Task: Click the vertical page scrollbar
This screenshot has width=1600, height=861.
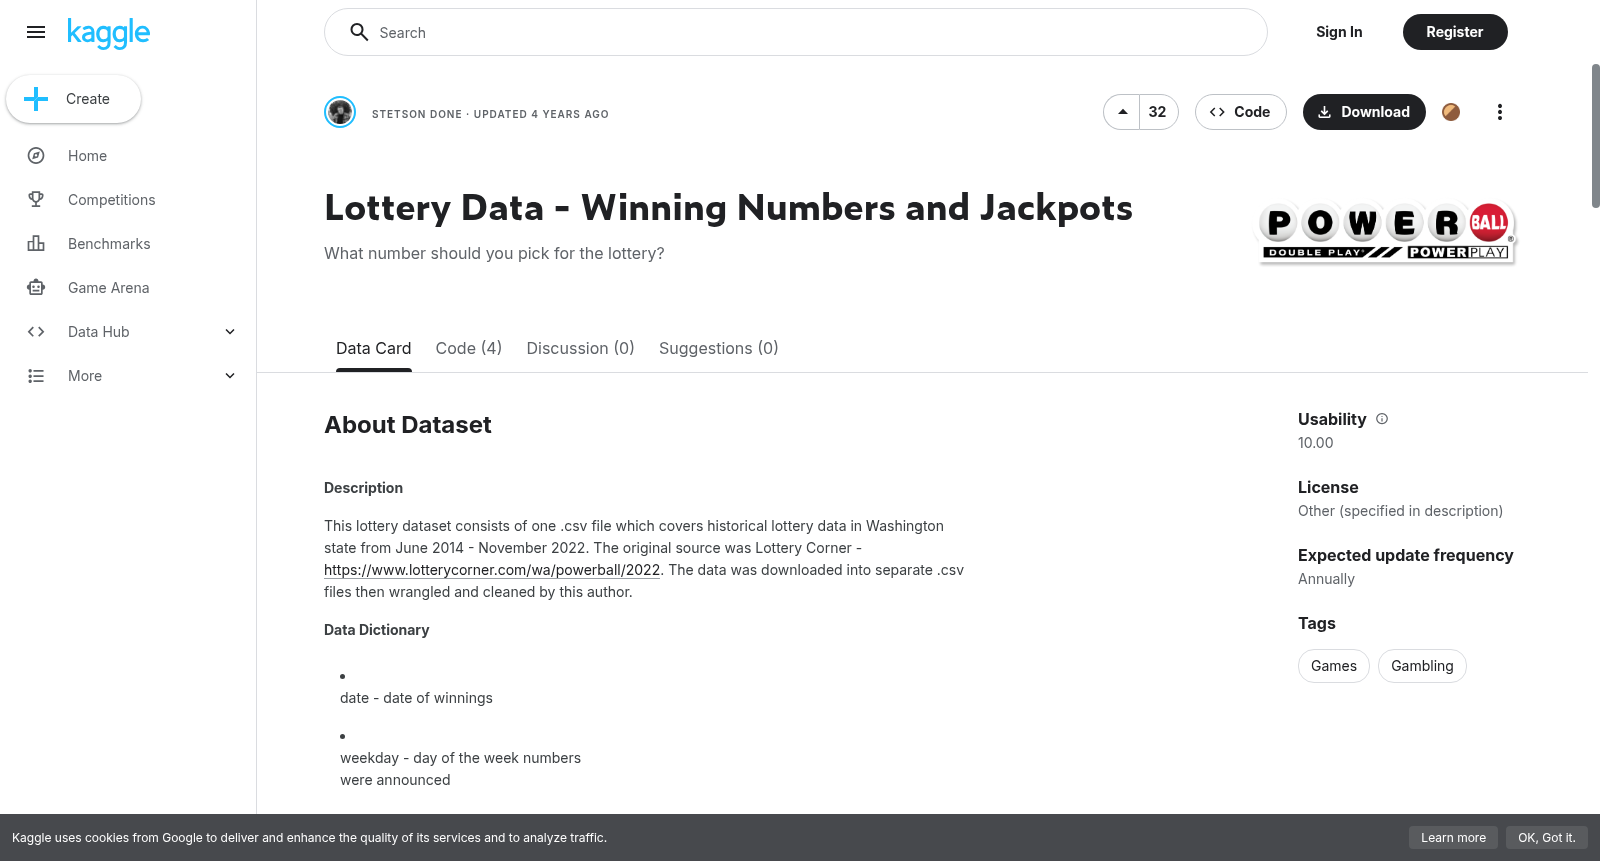Action: tap(1595, 136)
